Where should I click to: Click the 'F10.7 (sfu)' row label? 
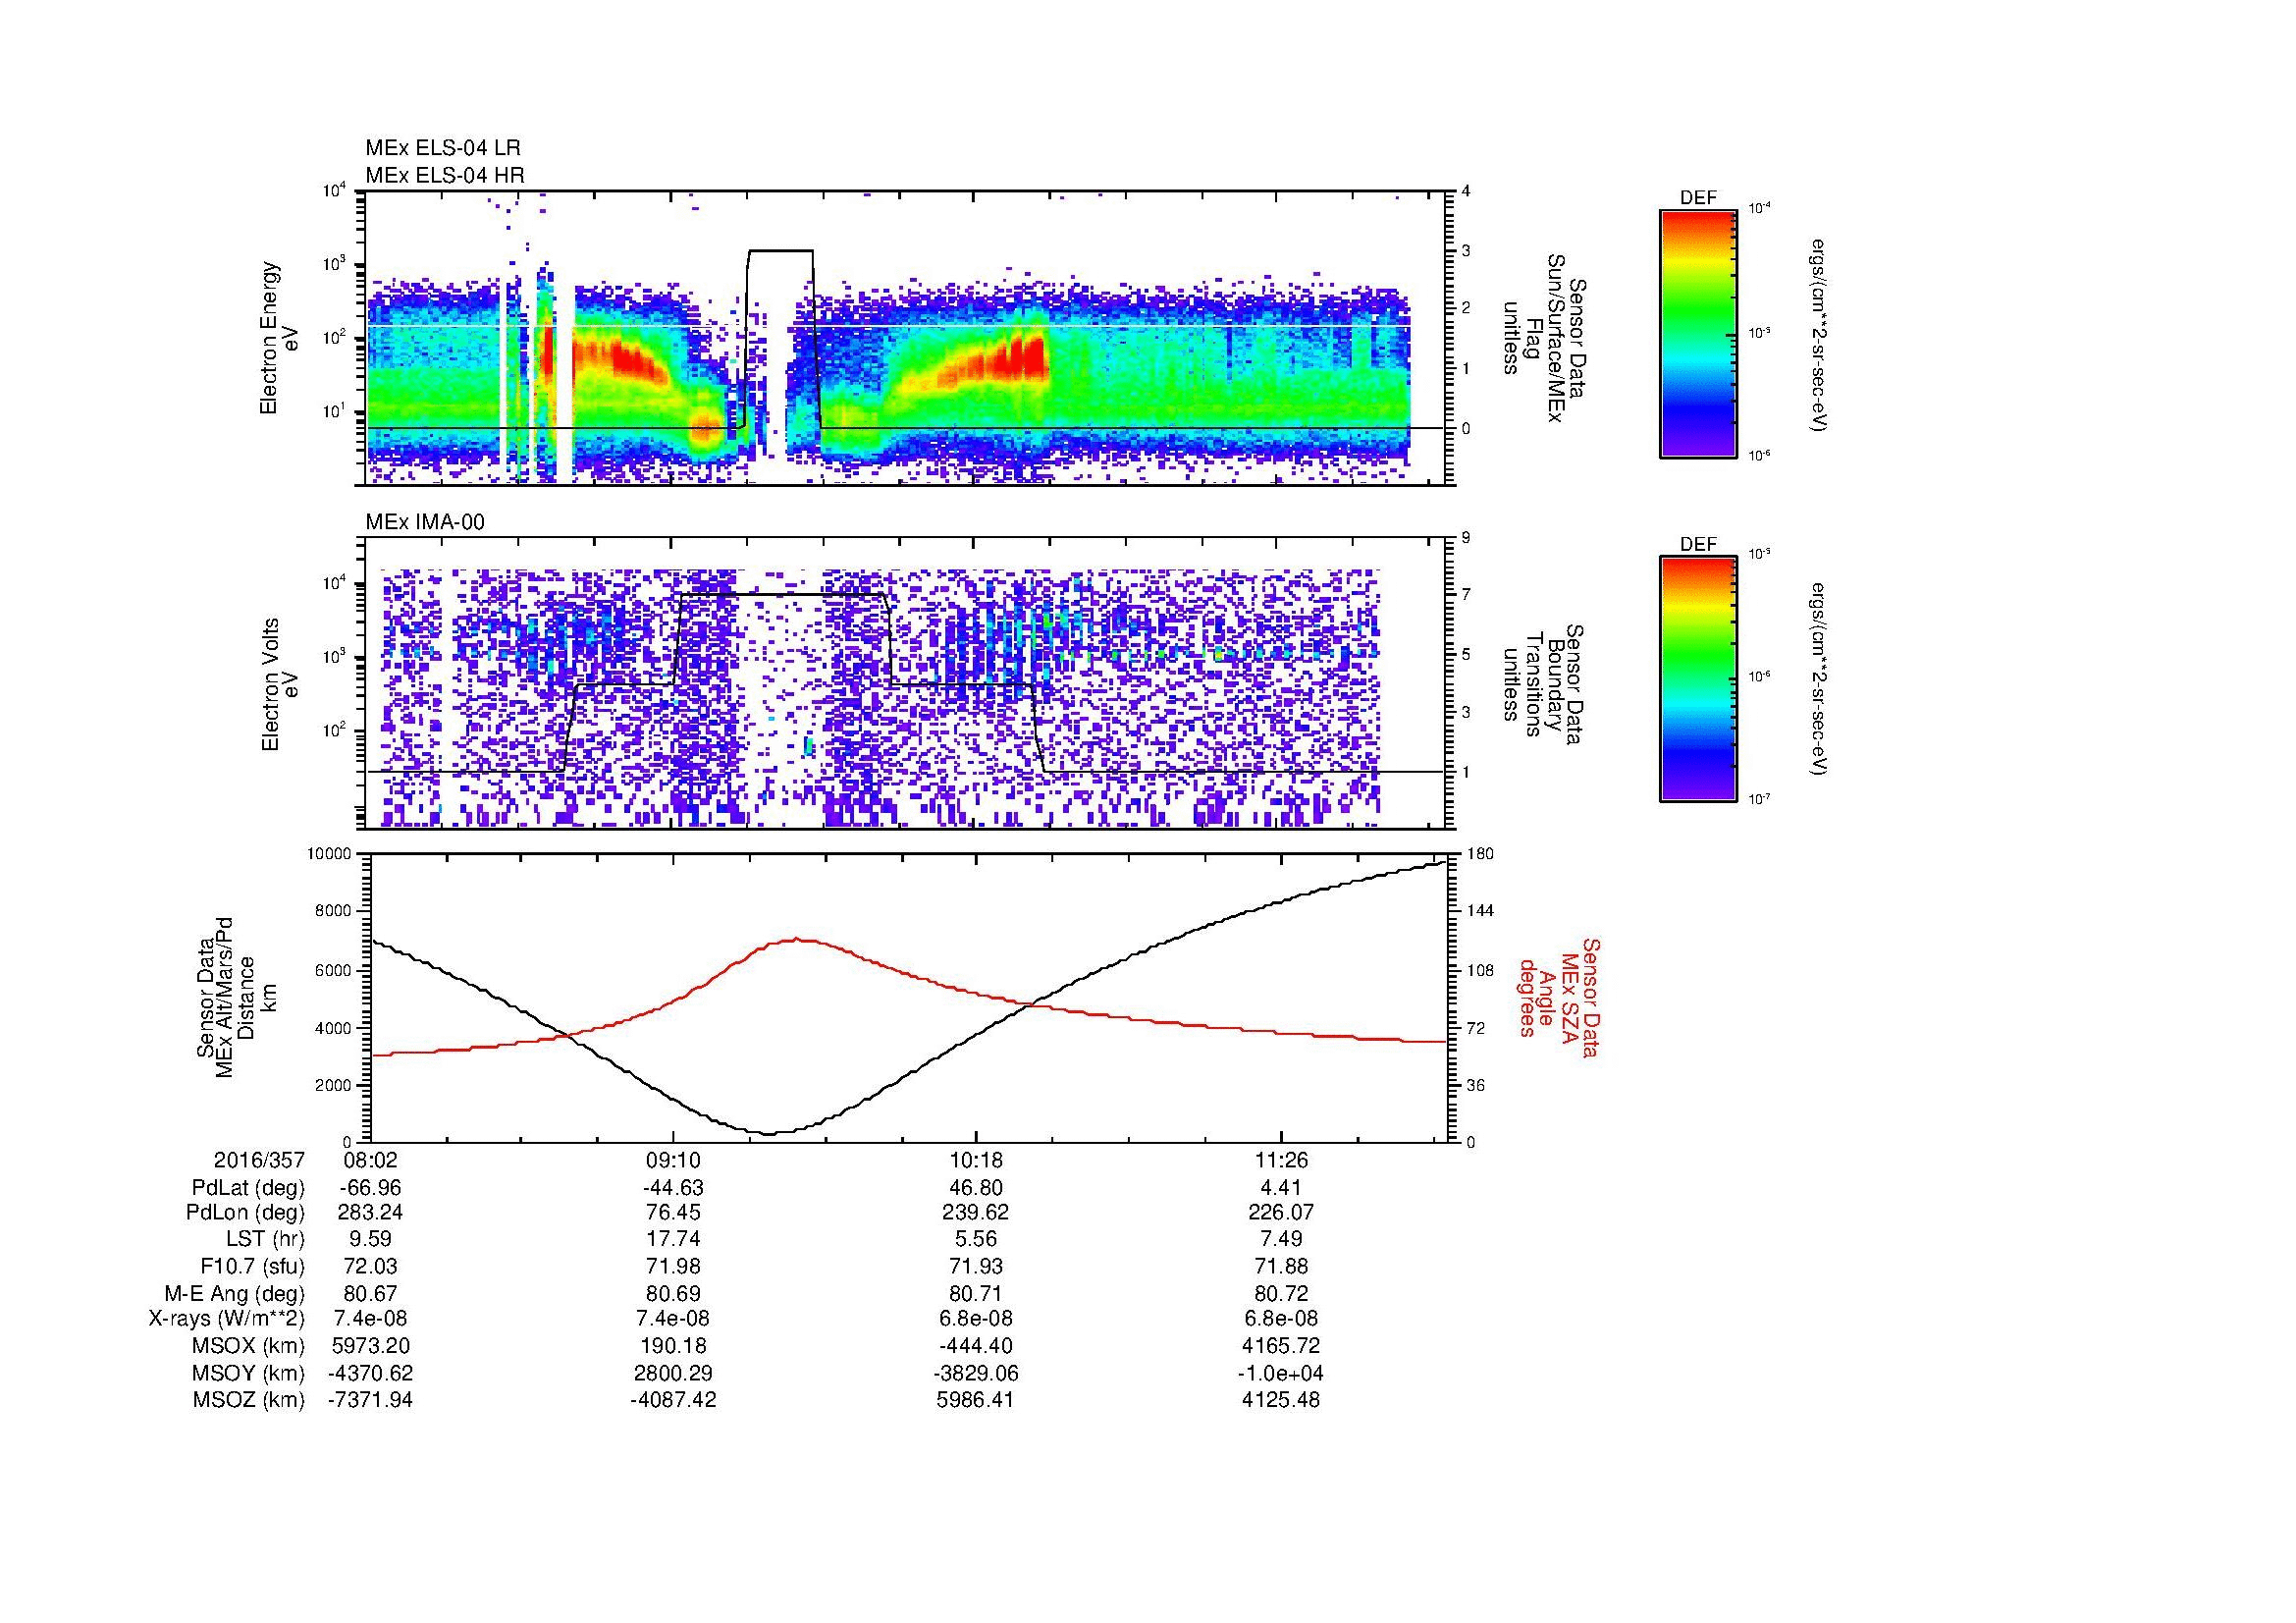click(x=252, y=1266)
